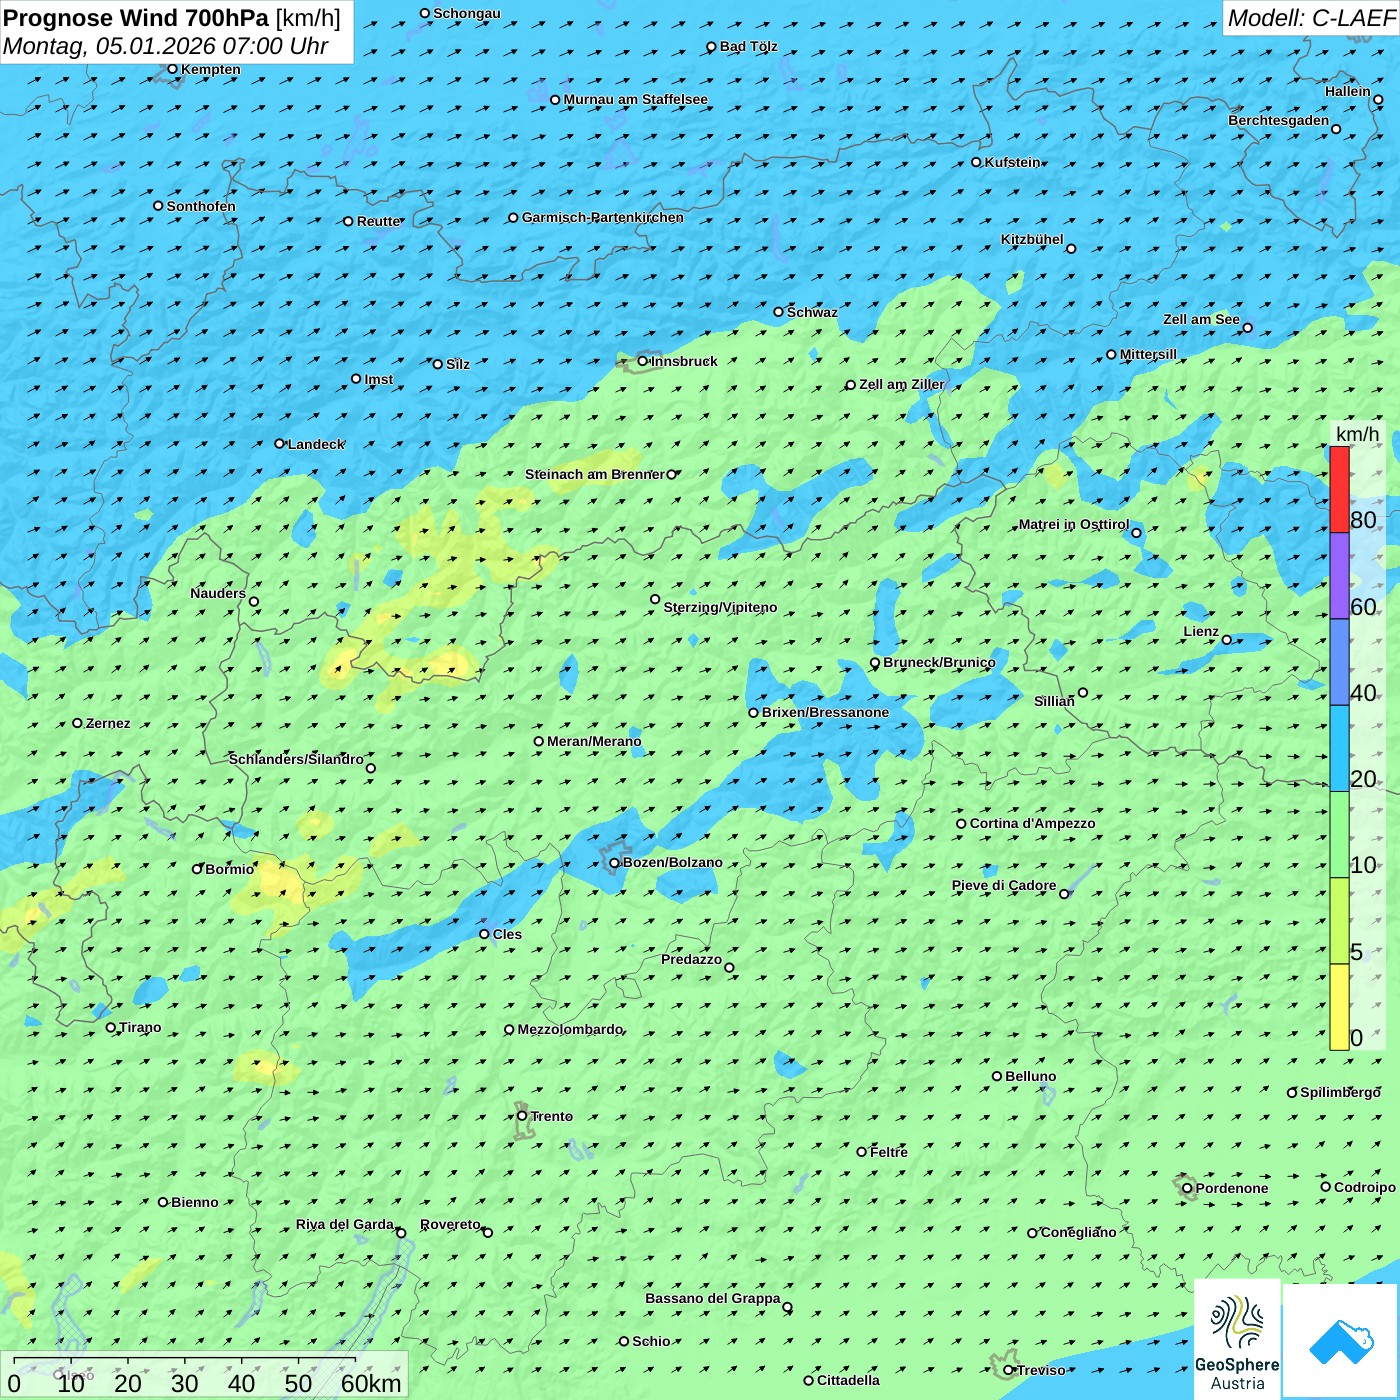Click the Modell: C-LAEF label
Image resolution: width=1400 pixels, height=1400 pixels.
coord(1310,18)
